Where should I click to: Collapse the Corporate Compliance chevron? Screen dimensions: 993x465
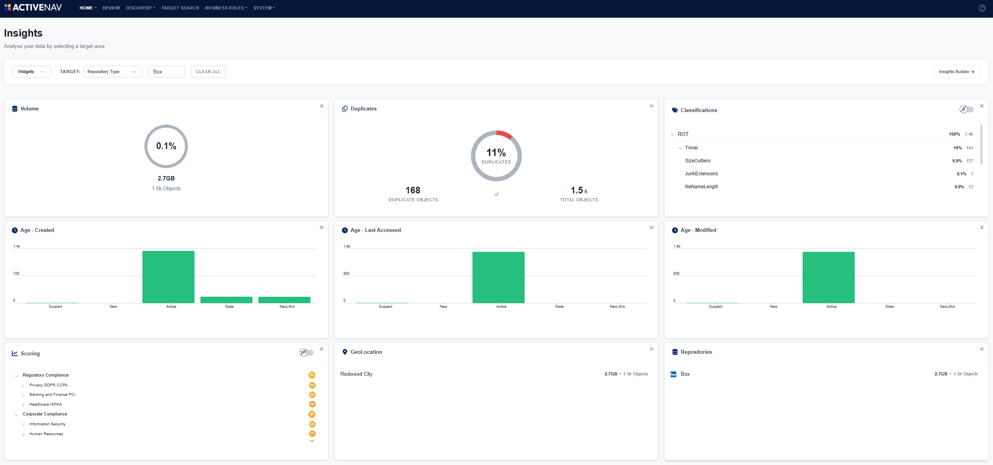coord(16,414)
